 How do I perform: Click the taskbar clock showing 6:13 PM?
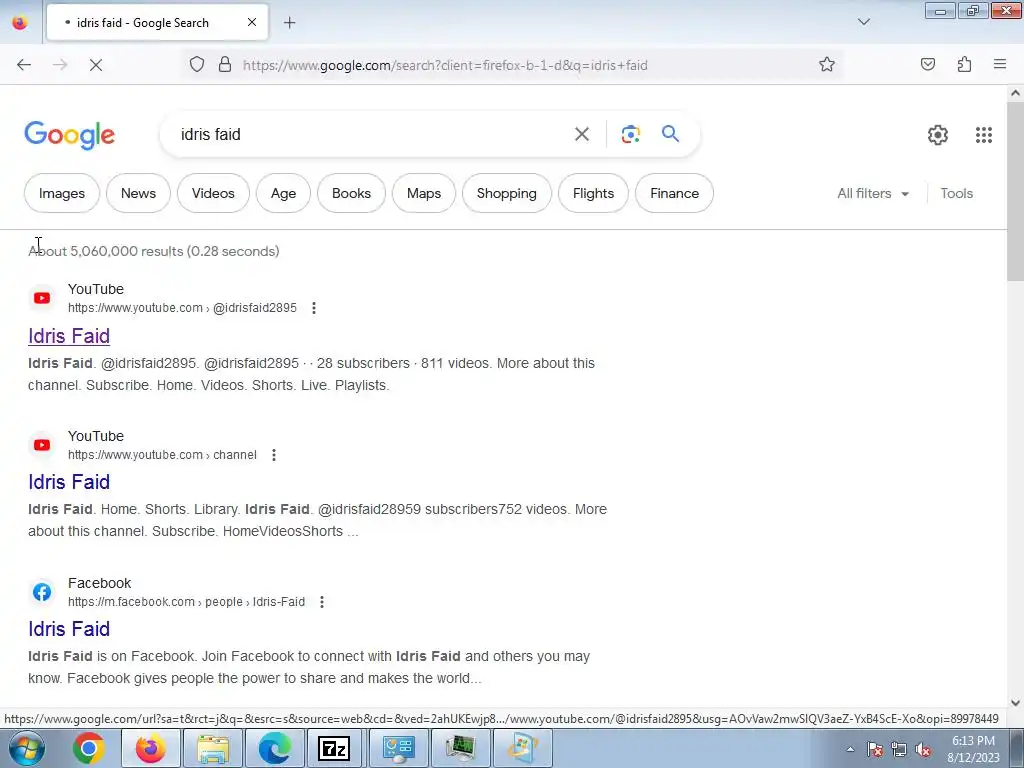(x=973, y=749)
